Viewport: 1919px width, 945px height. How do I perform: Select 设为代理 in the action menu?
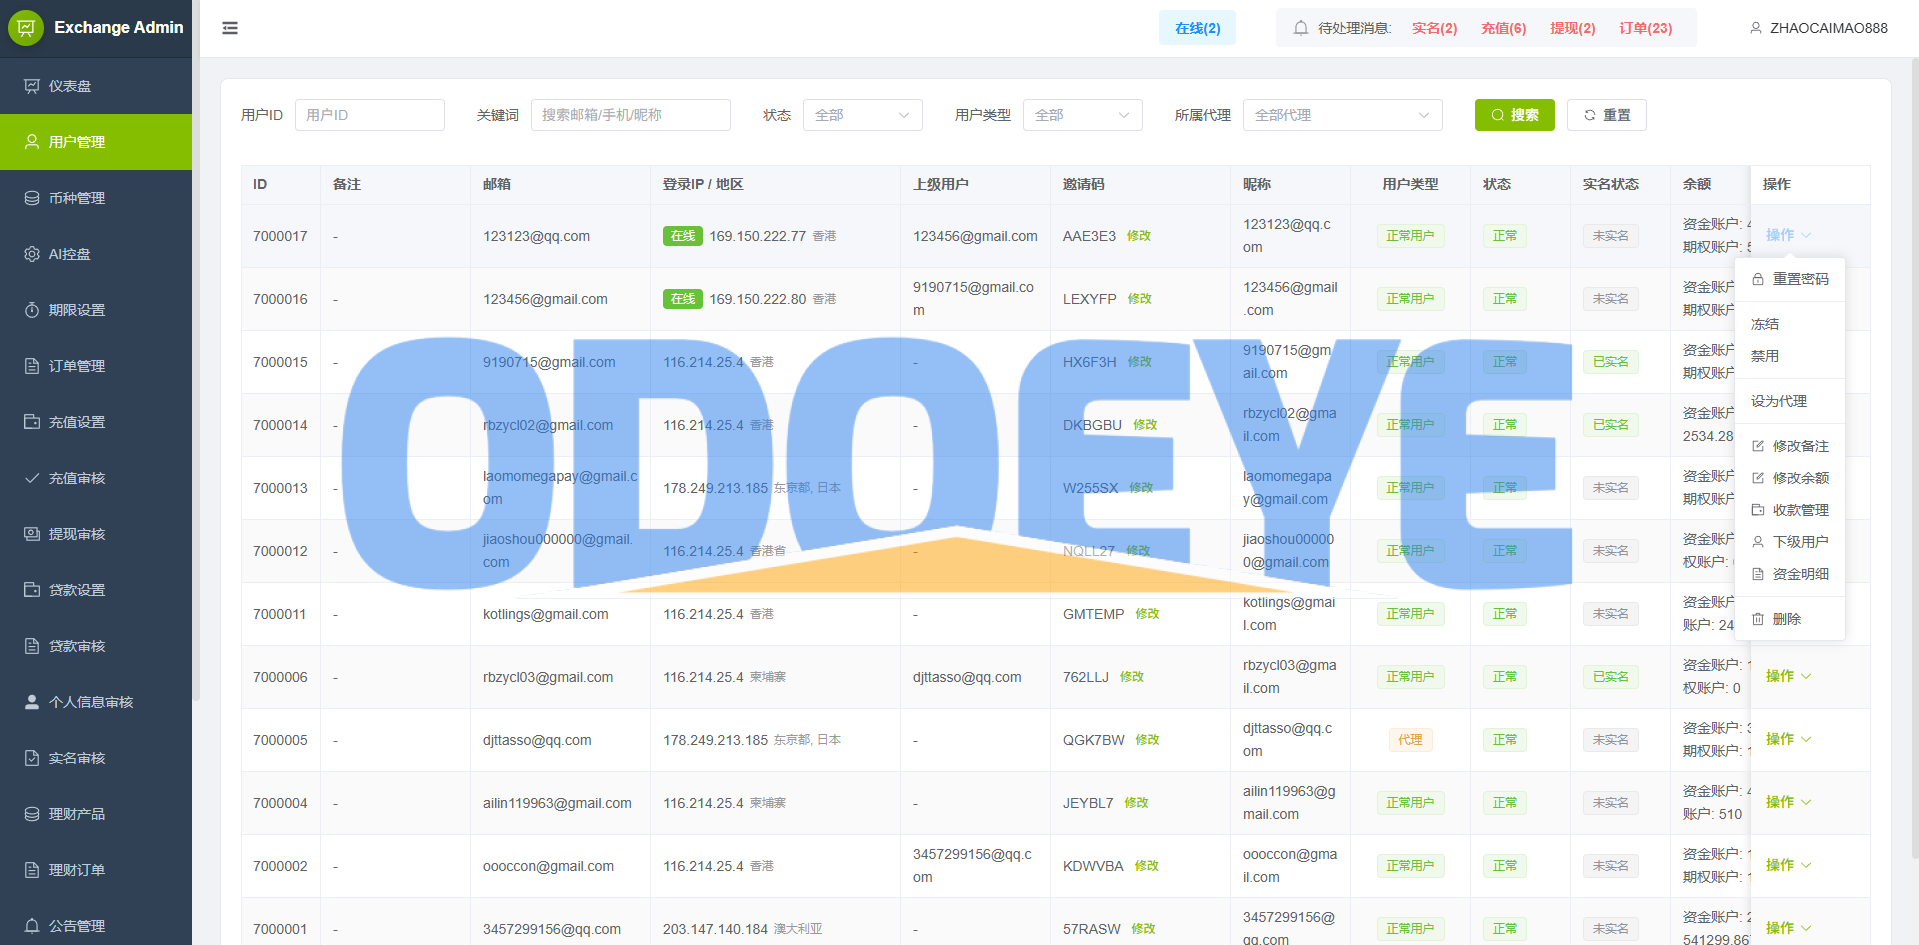[x=1790, y=401]
